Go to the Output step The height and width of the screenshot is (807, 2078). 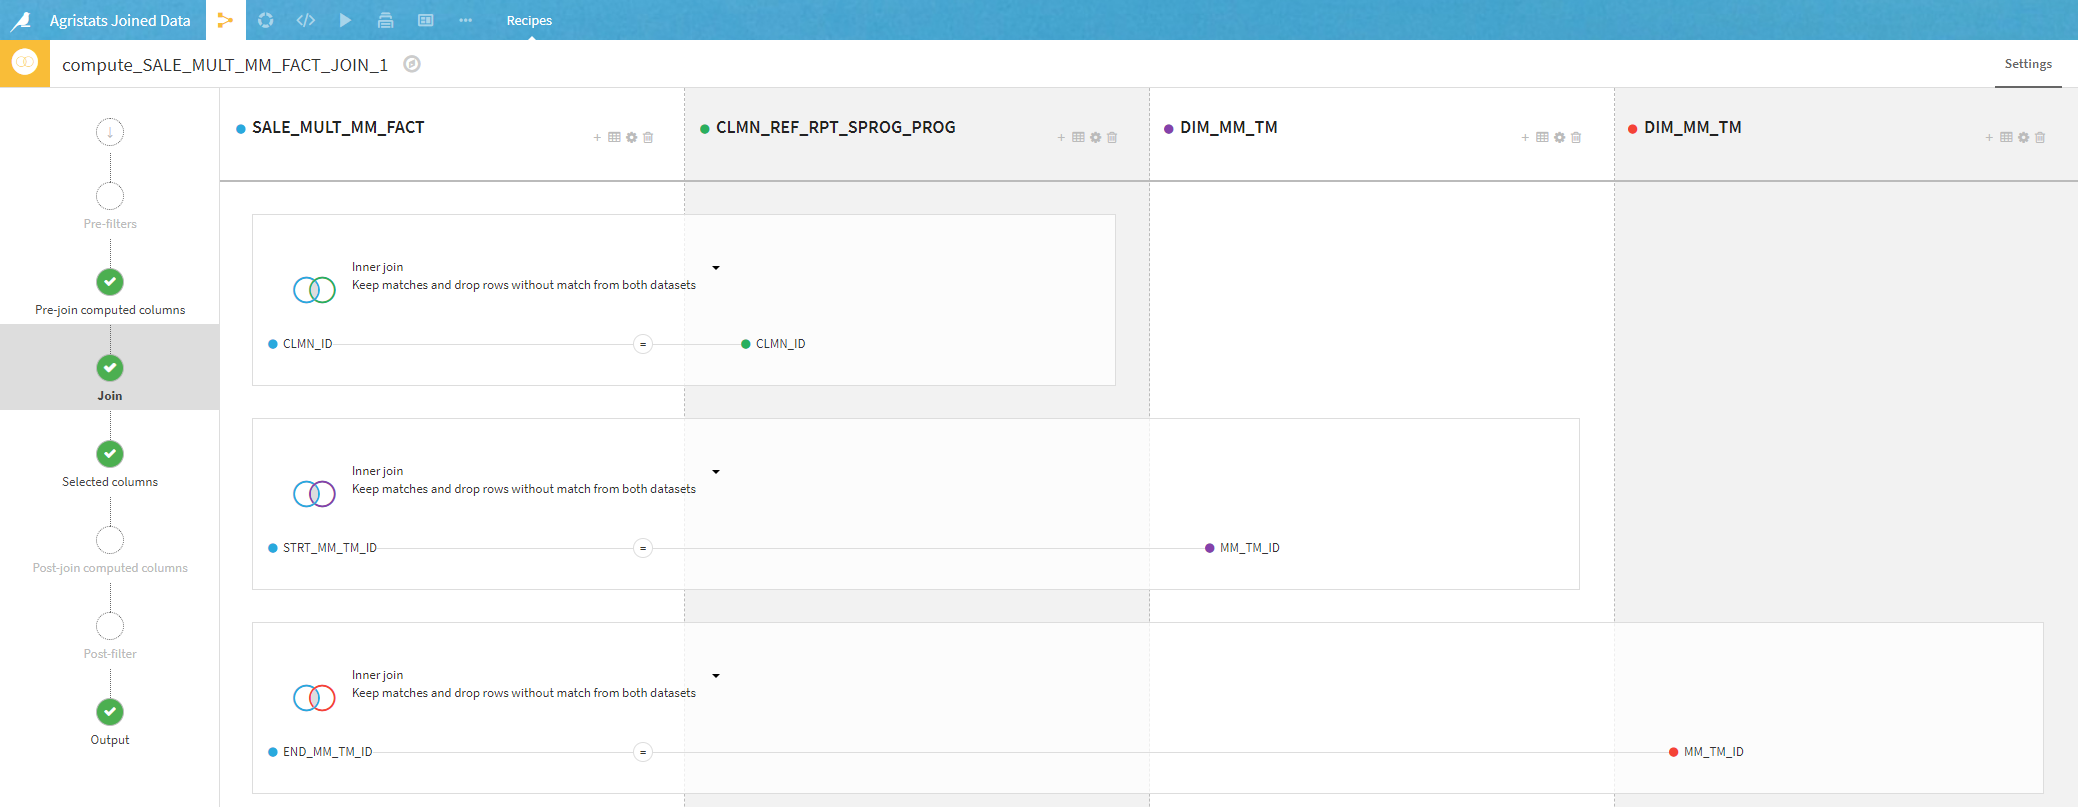point(110,721)
